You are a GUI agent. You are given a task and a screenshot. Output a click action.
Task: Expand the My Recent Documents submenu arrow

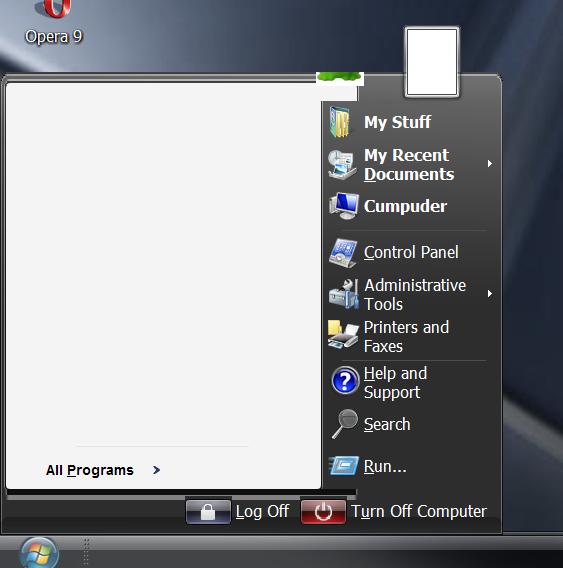[x=490, y=164]
